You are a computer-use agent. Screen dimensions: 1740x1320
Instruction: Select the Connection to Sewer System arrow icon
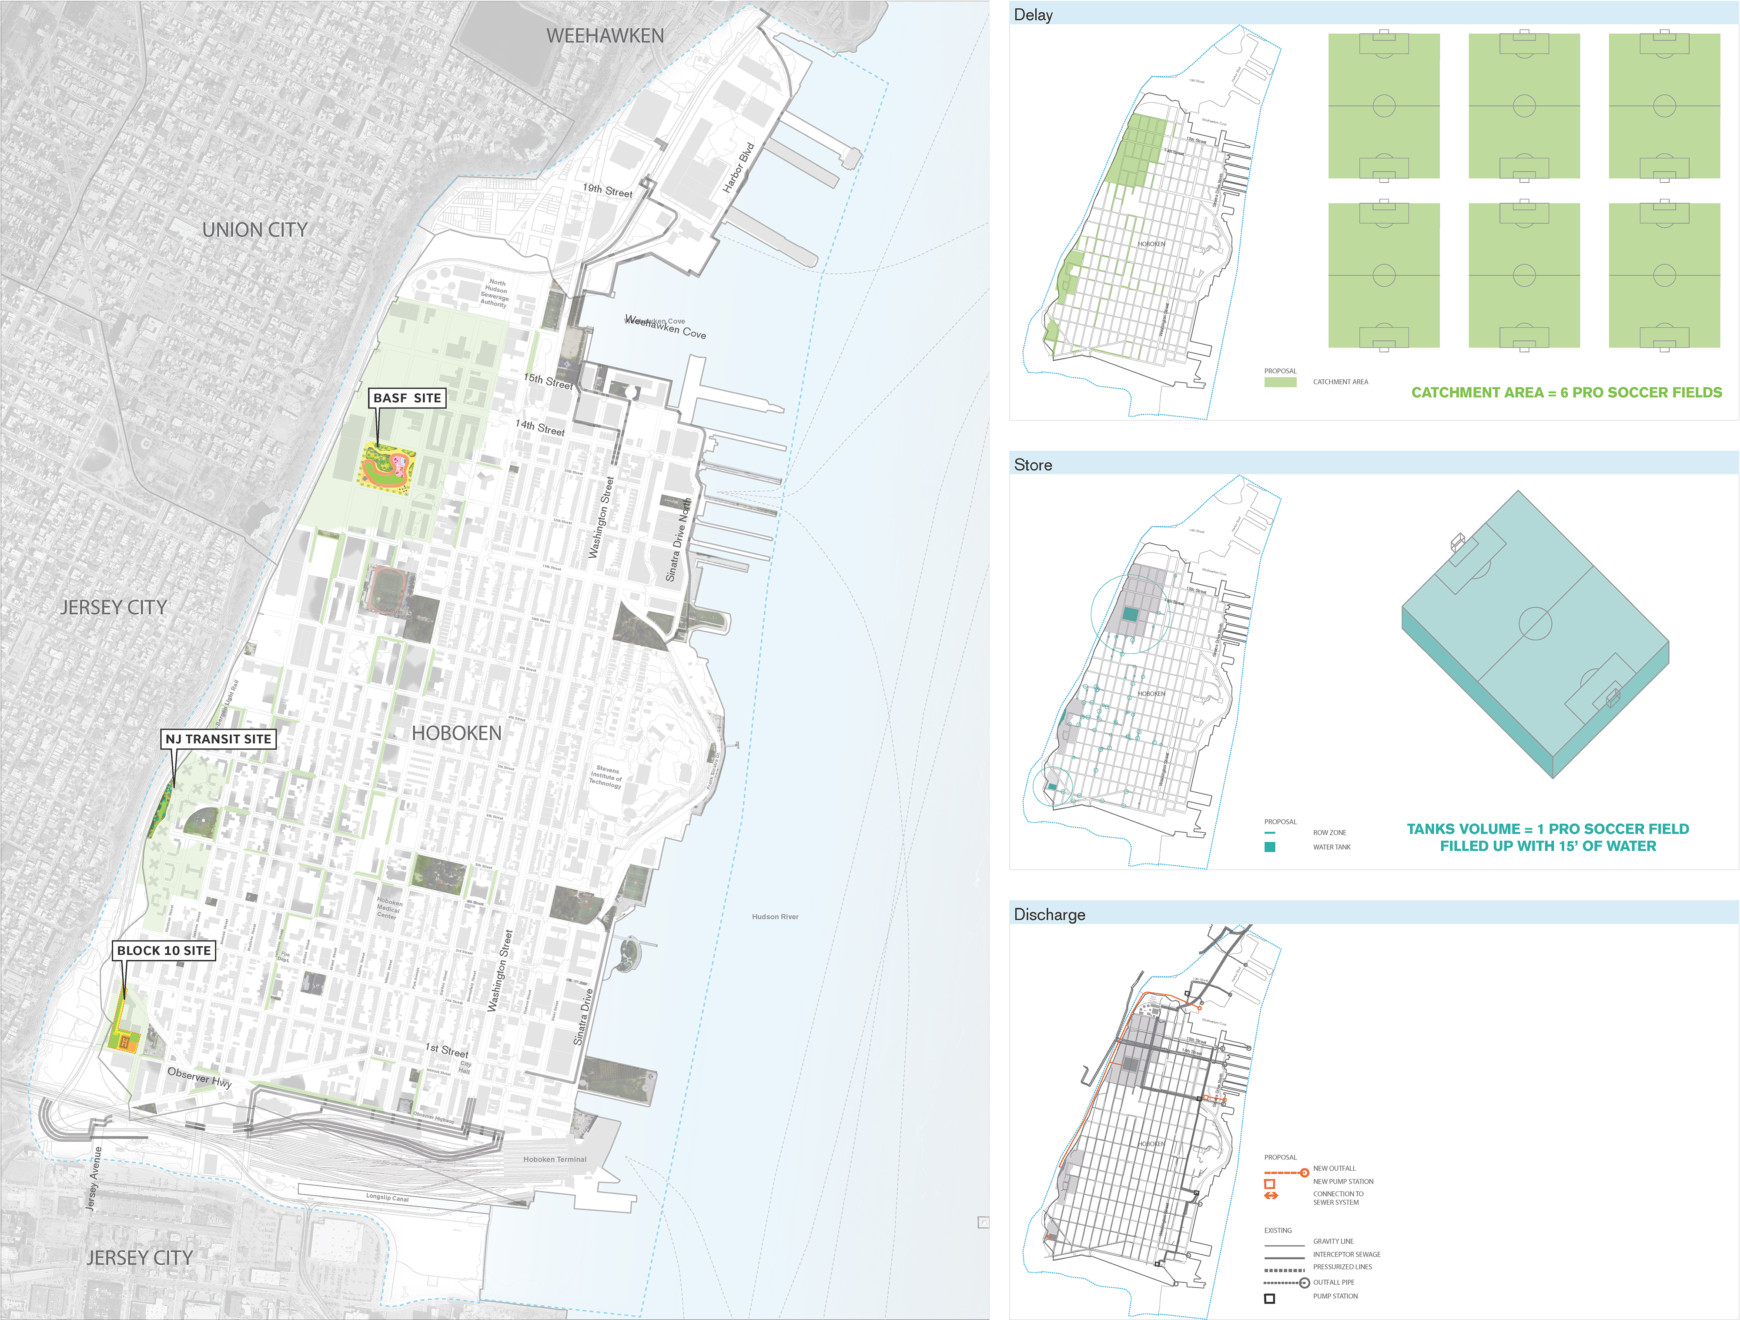pos(1270,1196)
